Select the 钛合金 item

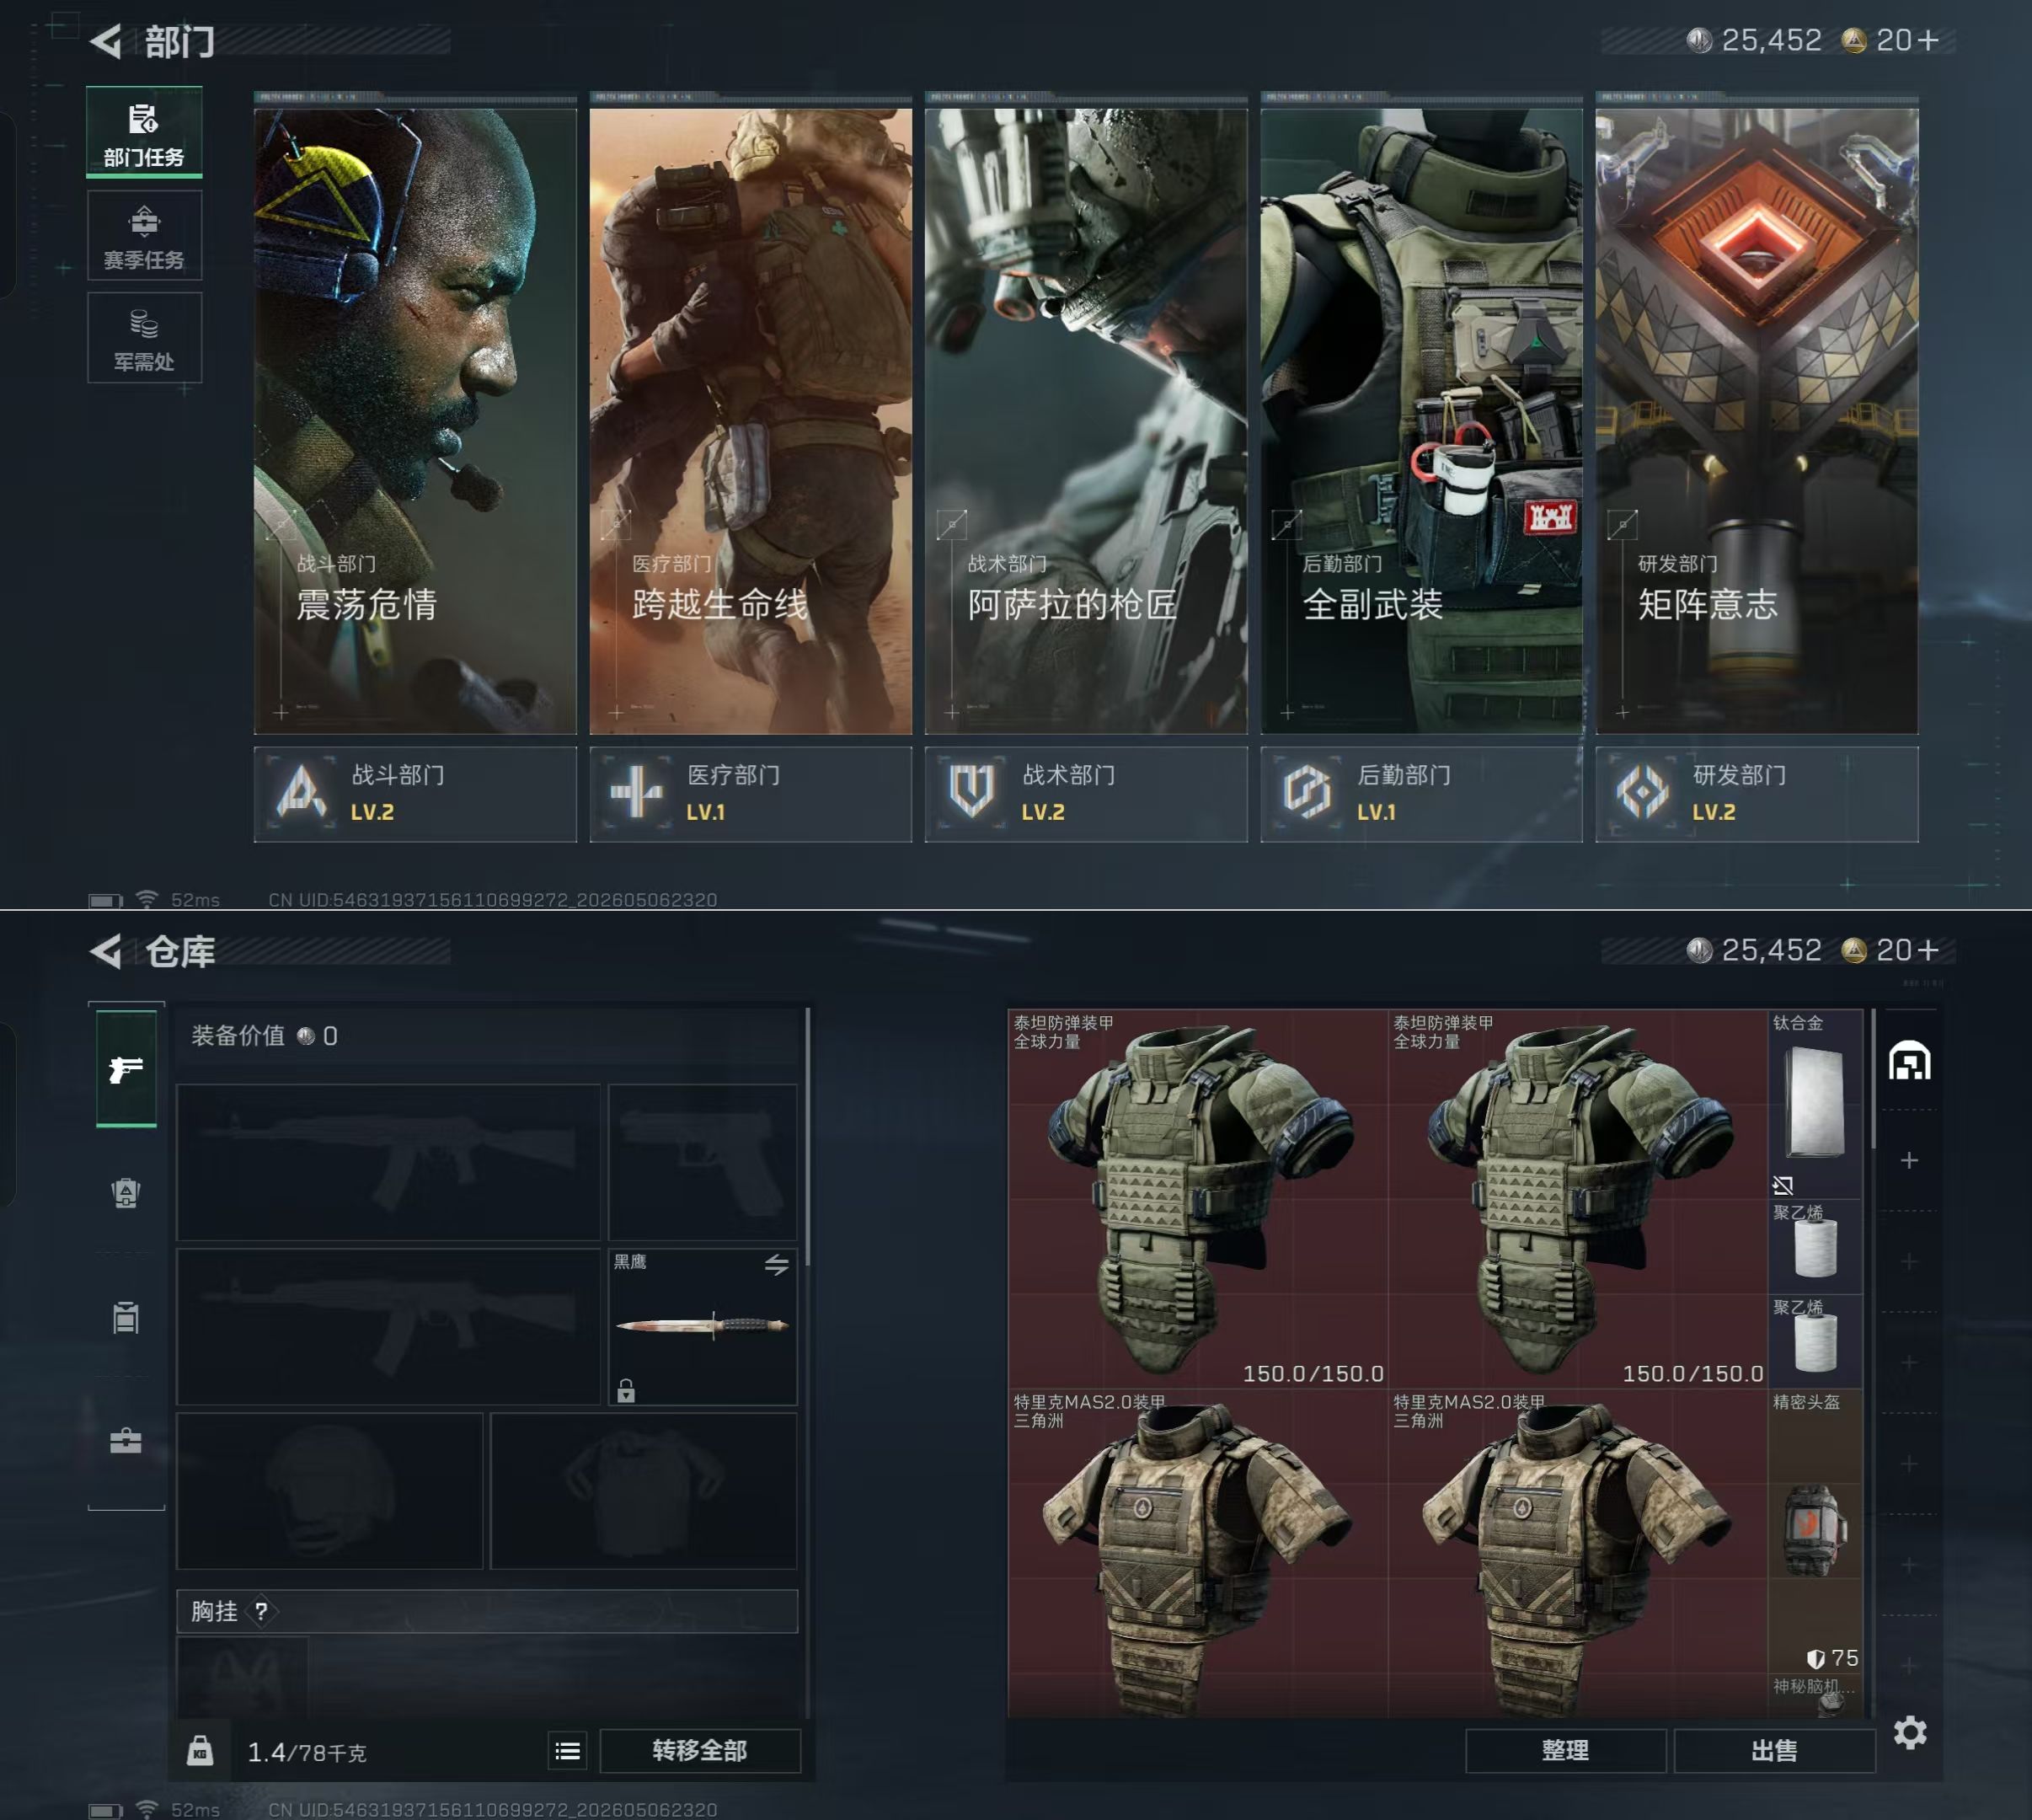pyautogui.click(x=1816, y=1104)
